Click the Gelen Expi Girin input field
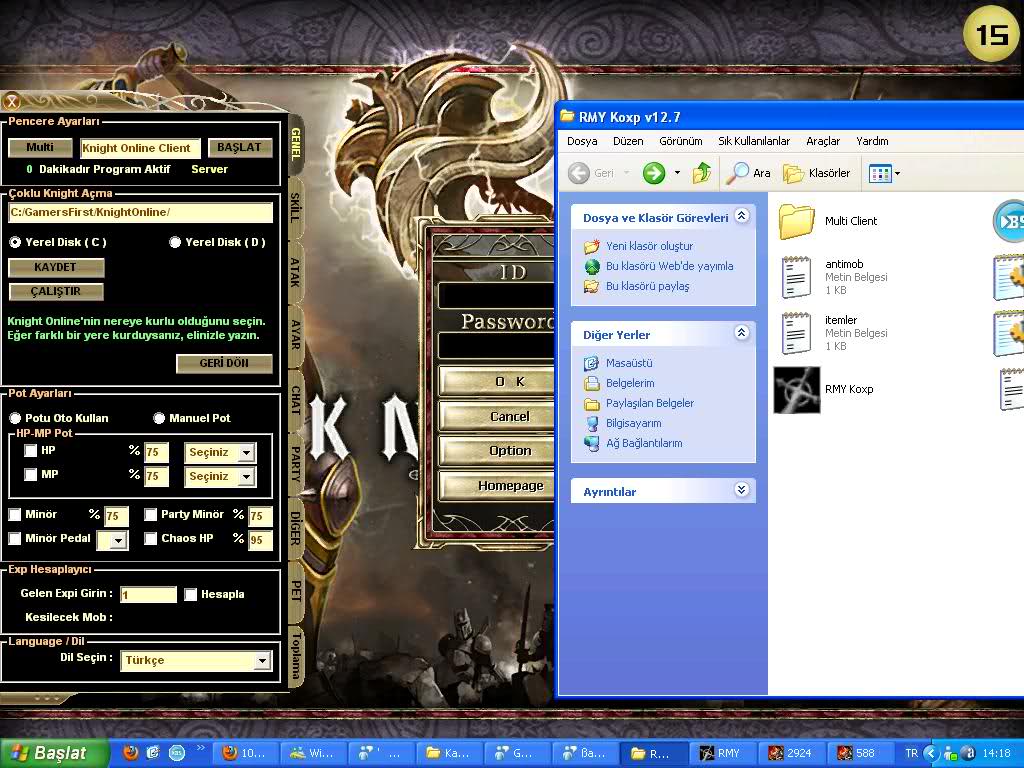 coord(148,594)
